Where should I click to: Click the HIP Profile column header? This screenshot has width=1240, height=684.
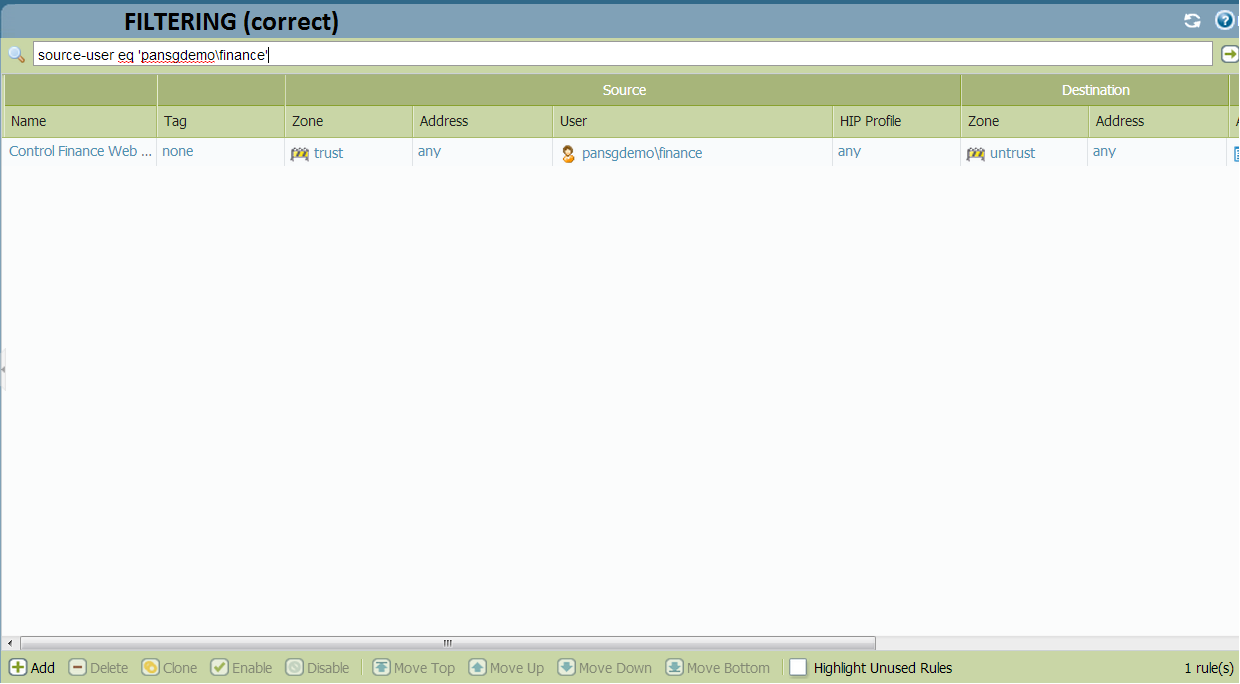(897, 121)
